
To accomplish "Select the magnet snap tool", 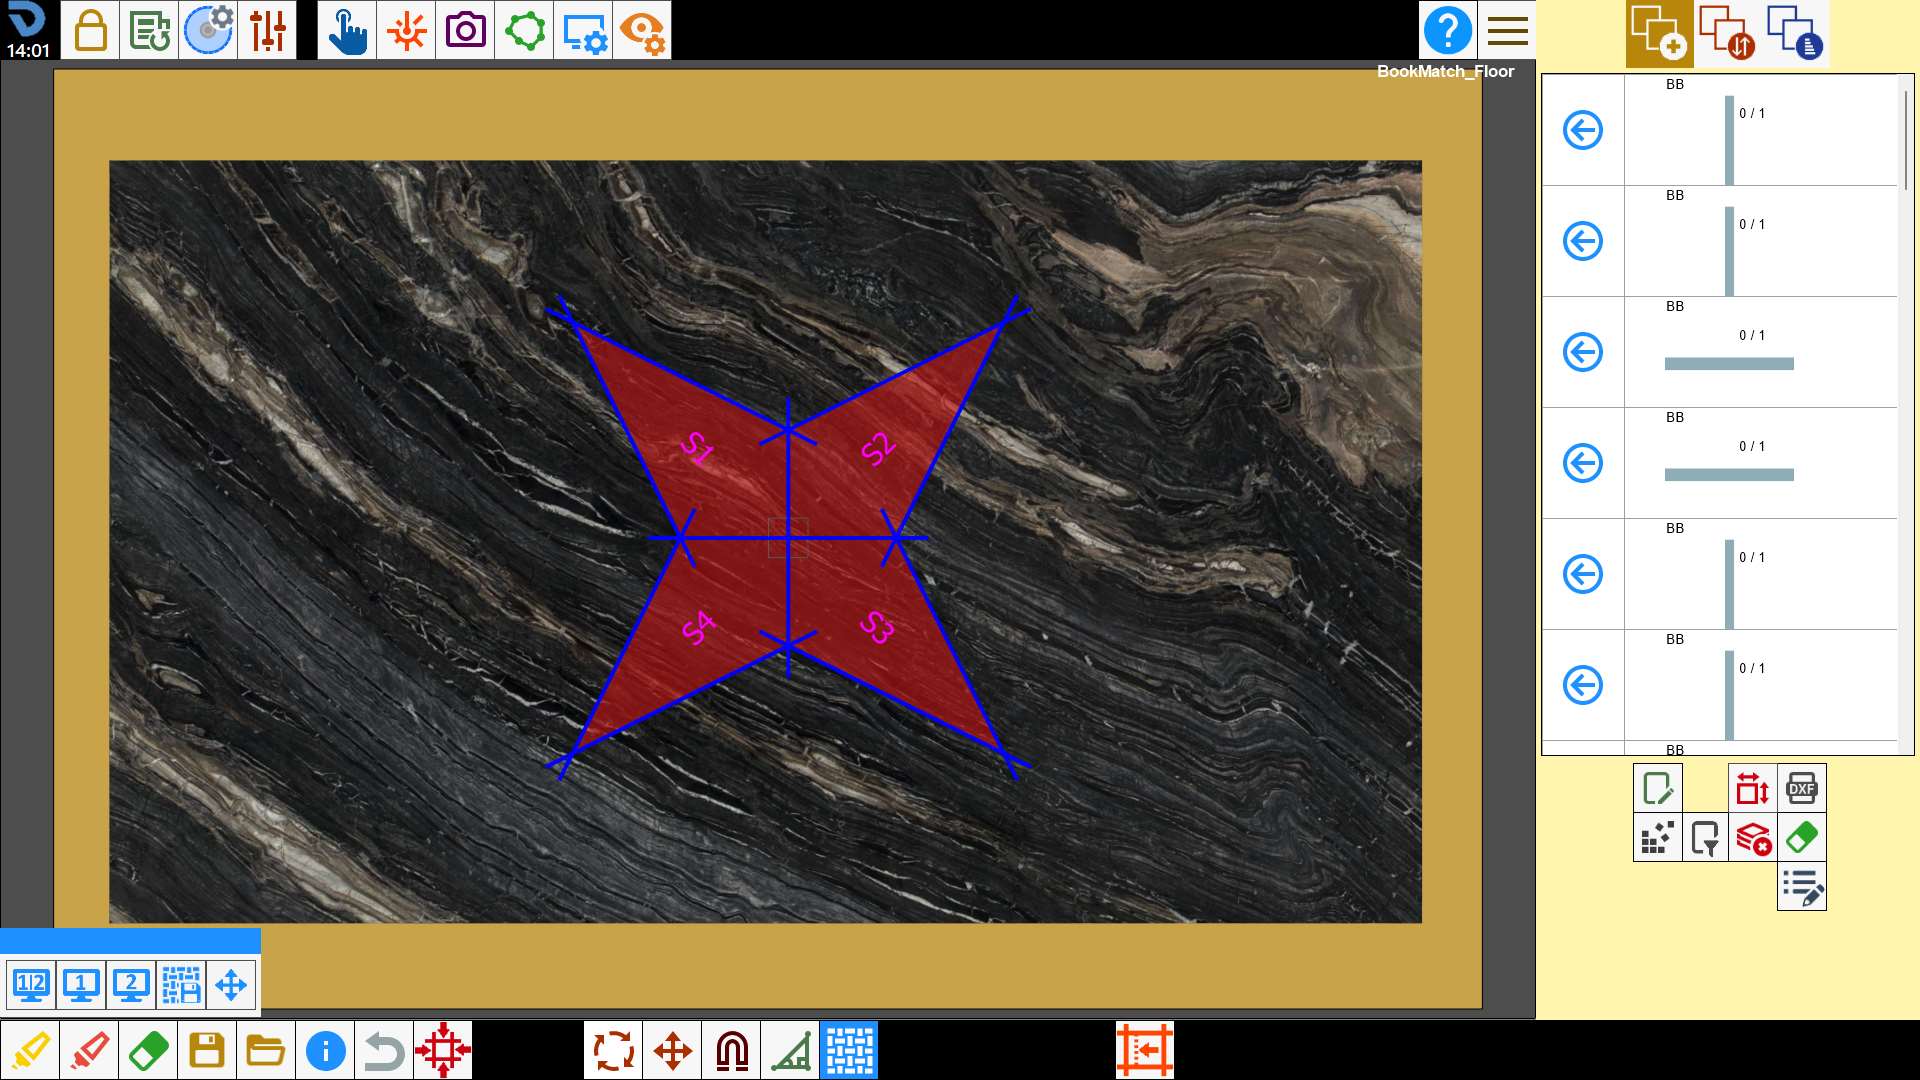I will [x=732, y=1050].
